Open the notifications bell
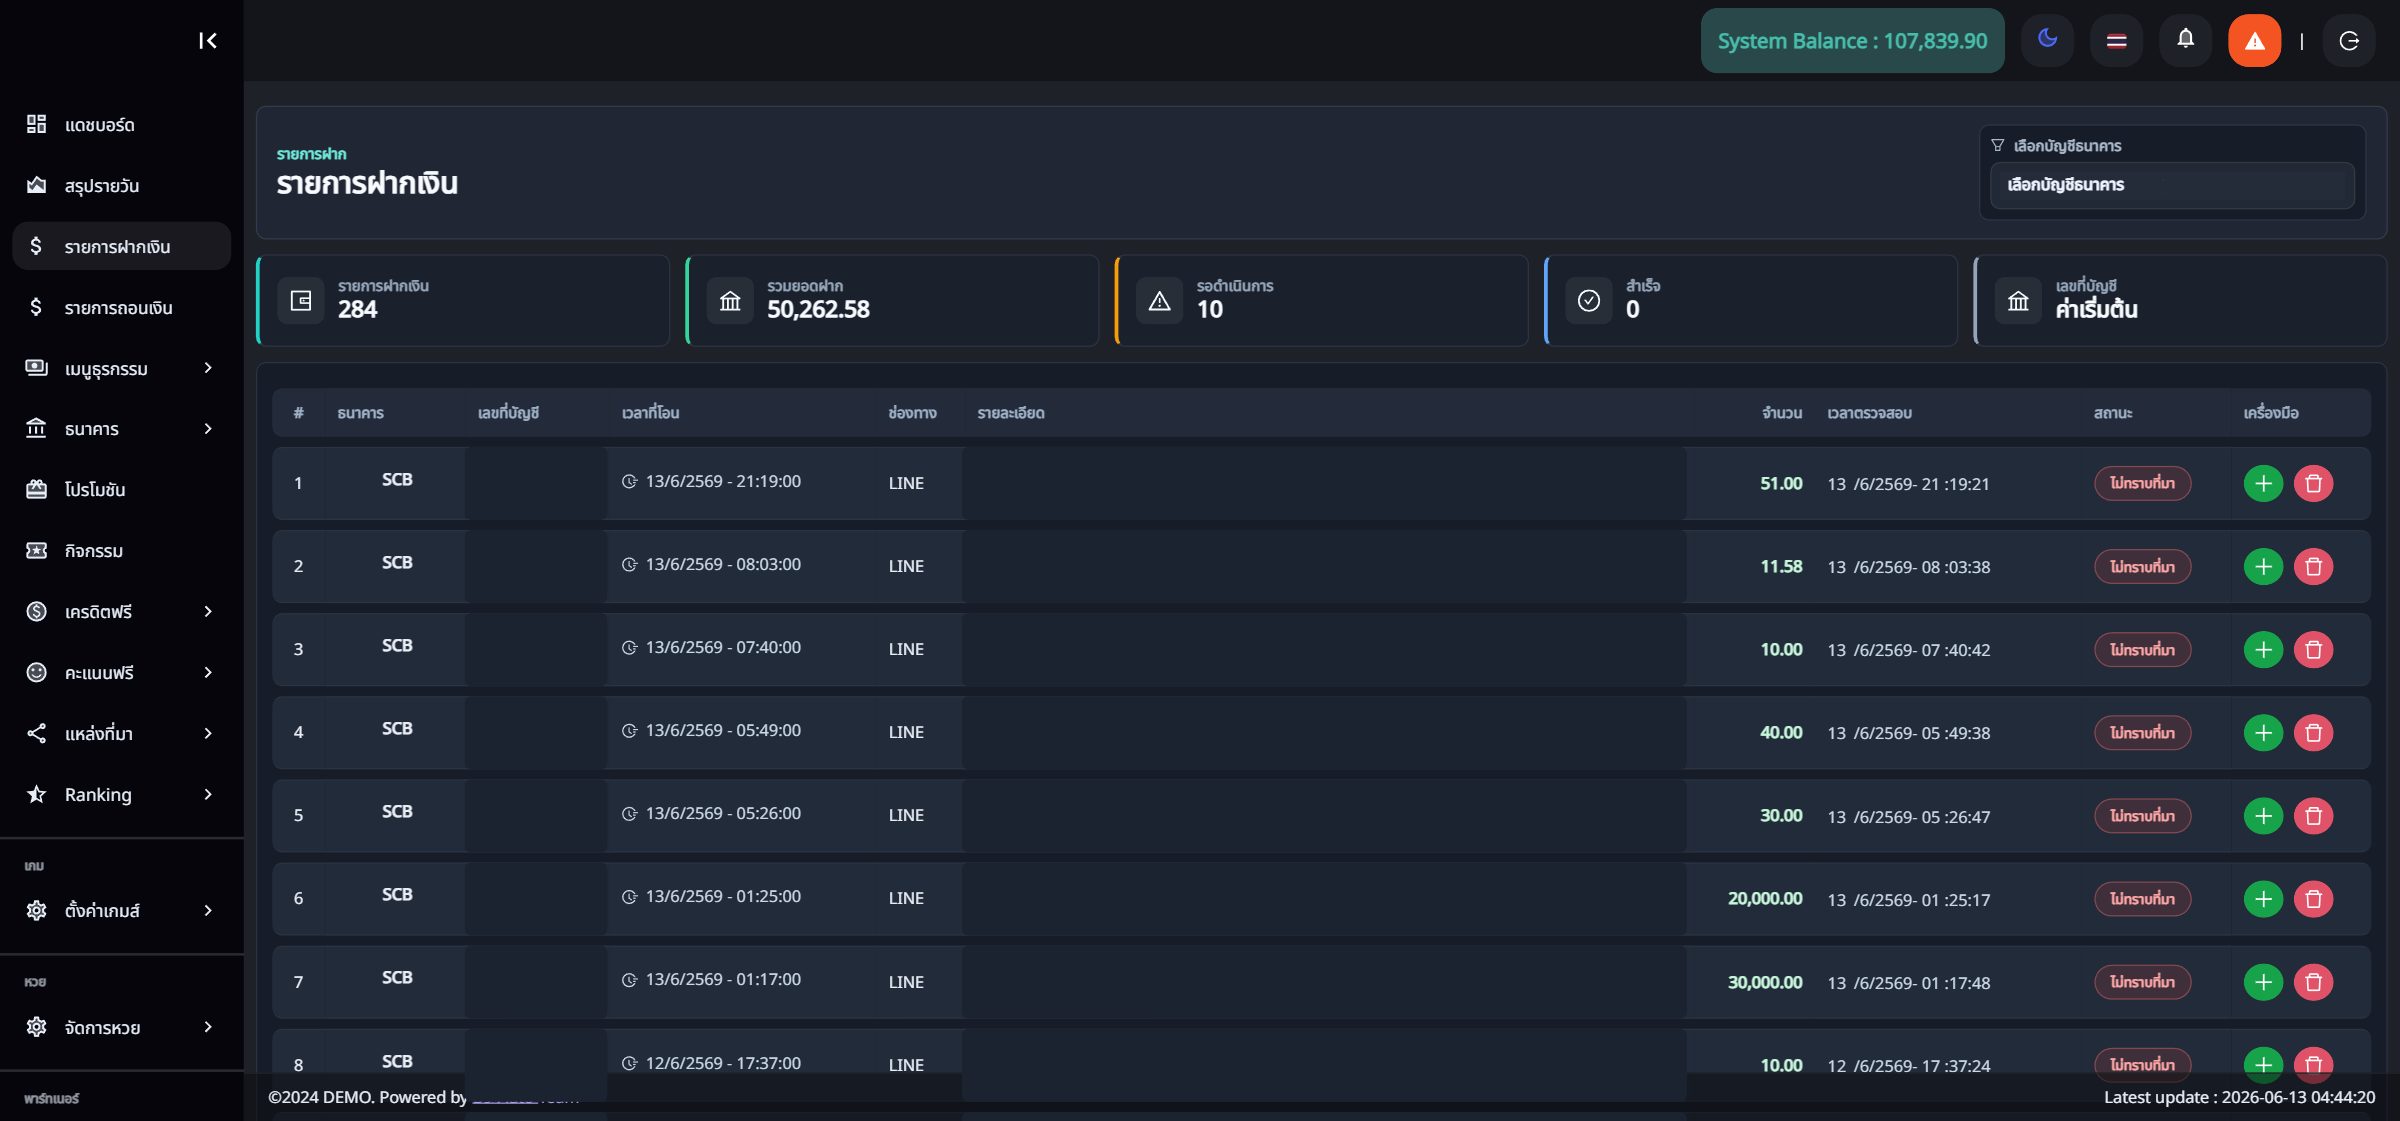2400x1121 pixels. coord(2185,40)
